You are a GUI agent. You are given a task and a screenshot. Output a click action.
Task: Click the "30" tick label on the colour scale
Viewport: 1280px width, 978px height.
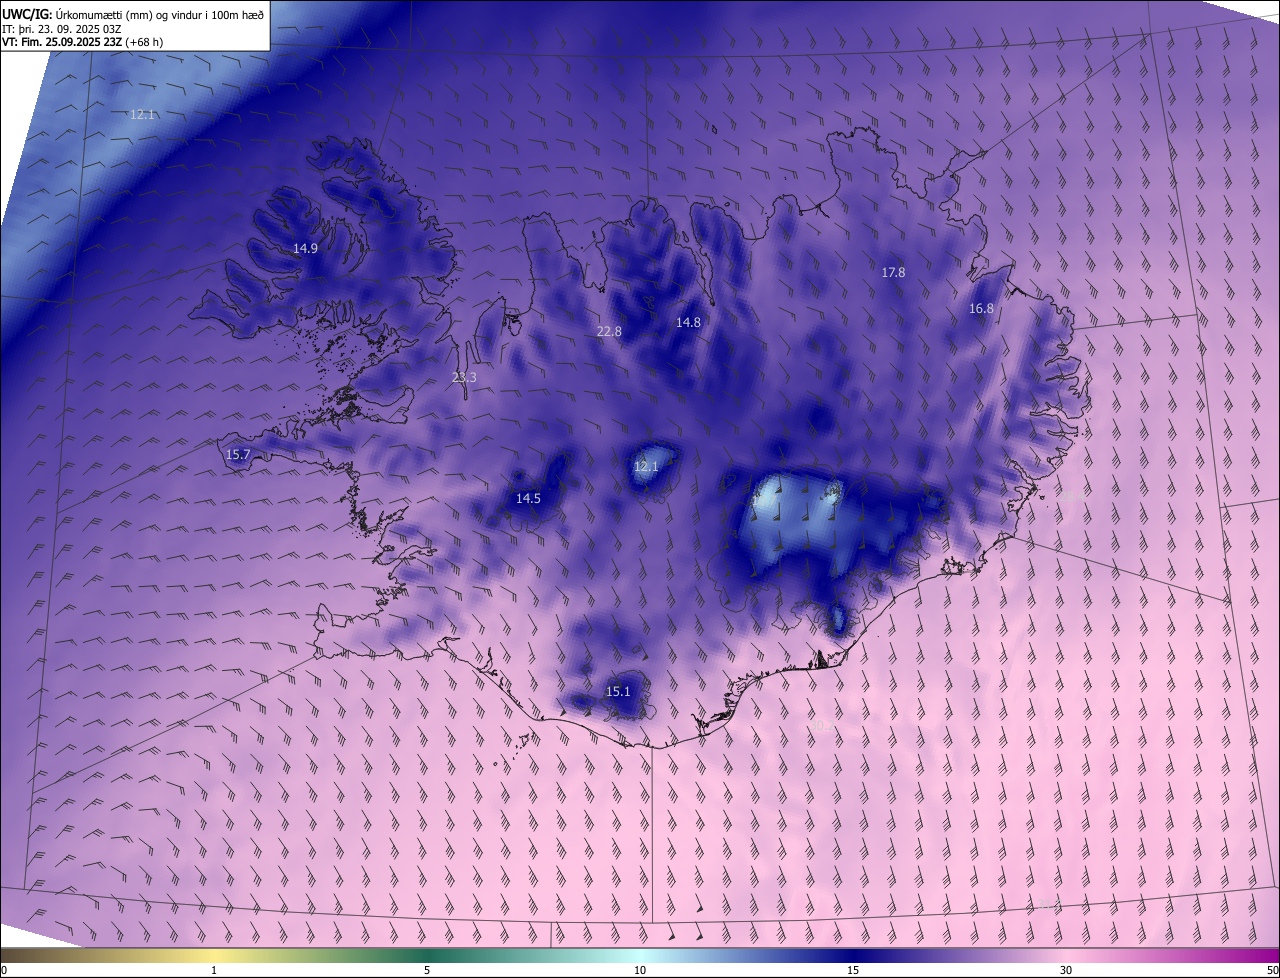pos(1066,970)
